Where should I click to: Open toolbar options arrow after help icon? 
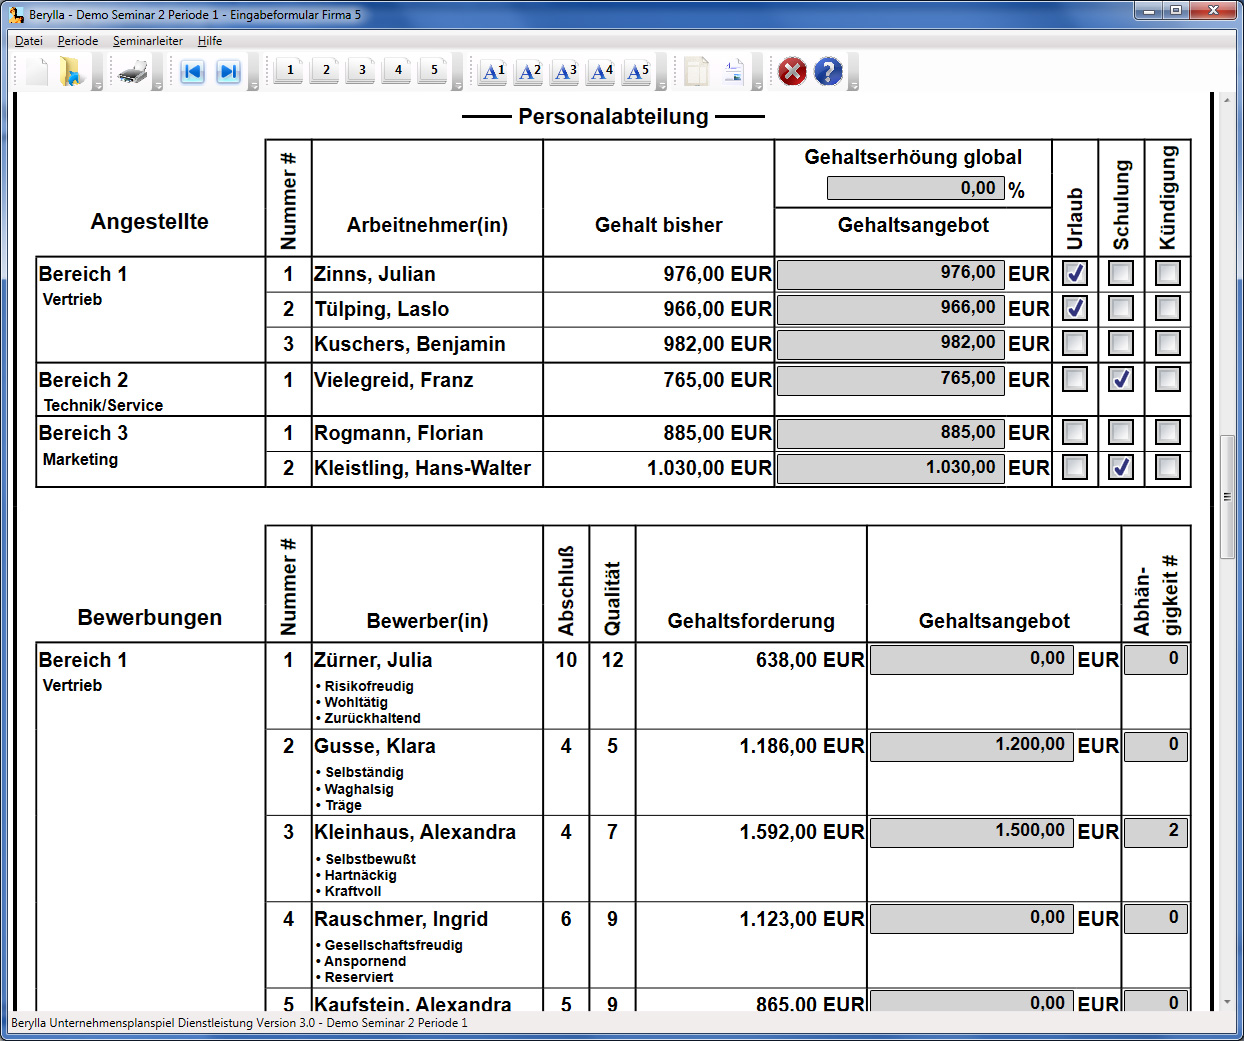pyautogui.click(x=853, y=86)
